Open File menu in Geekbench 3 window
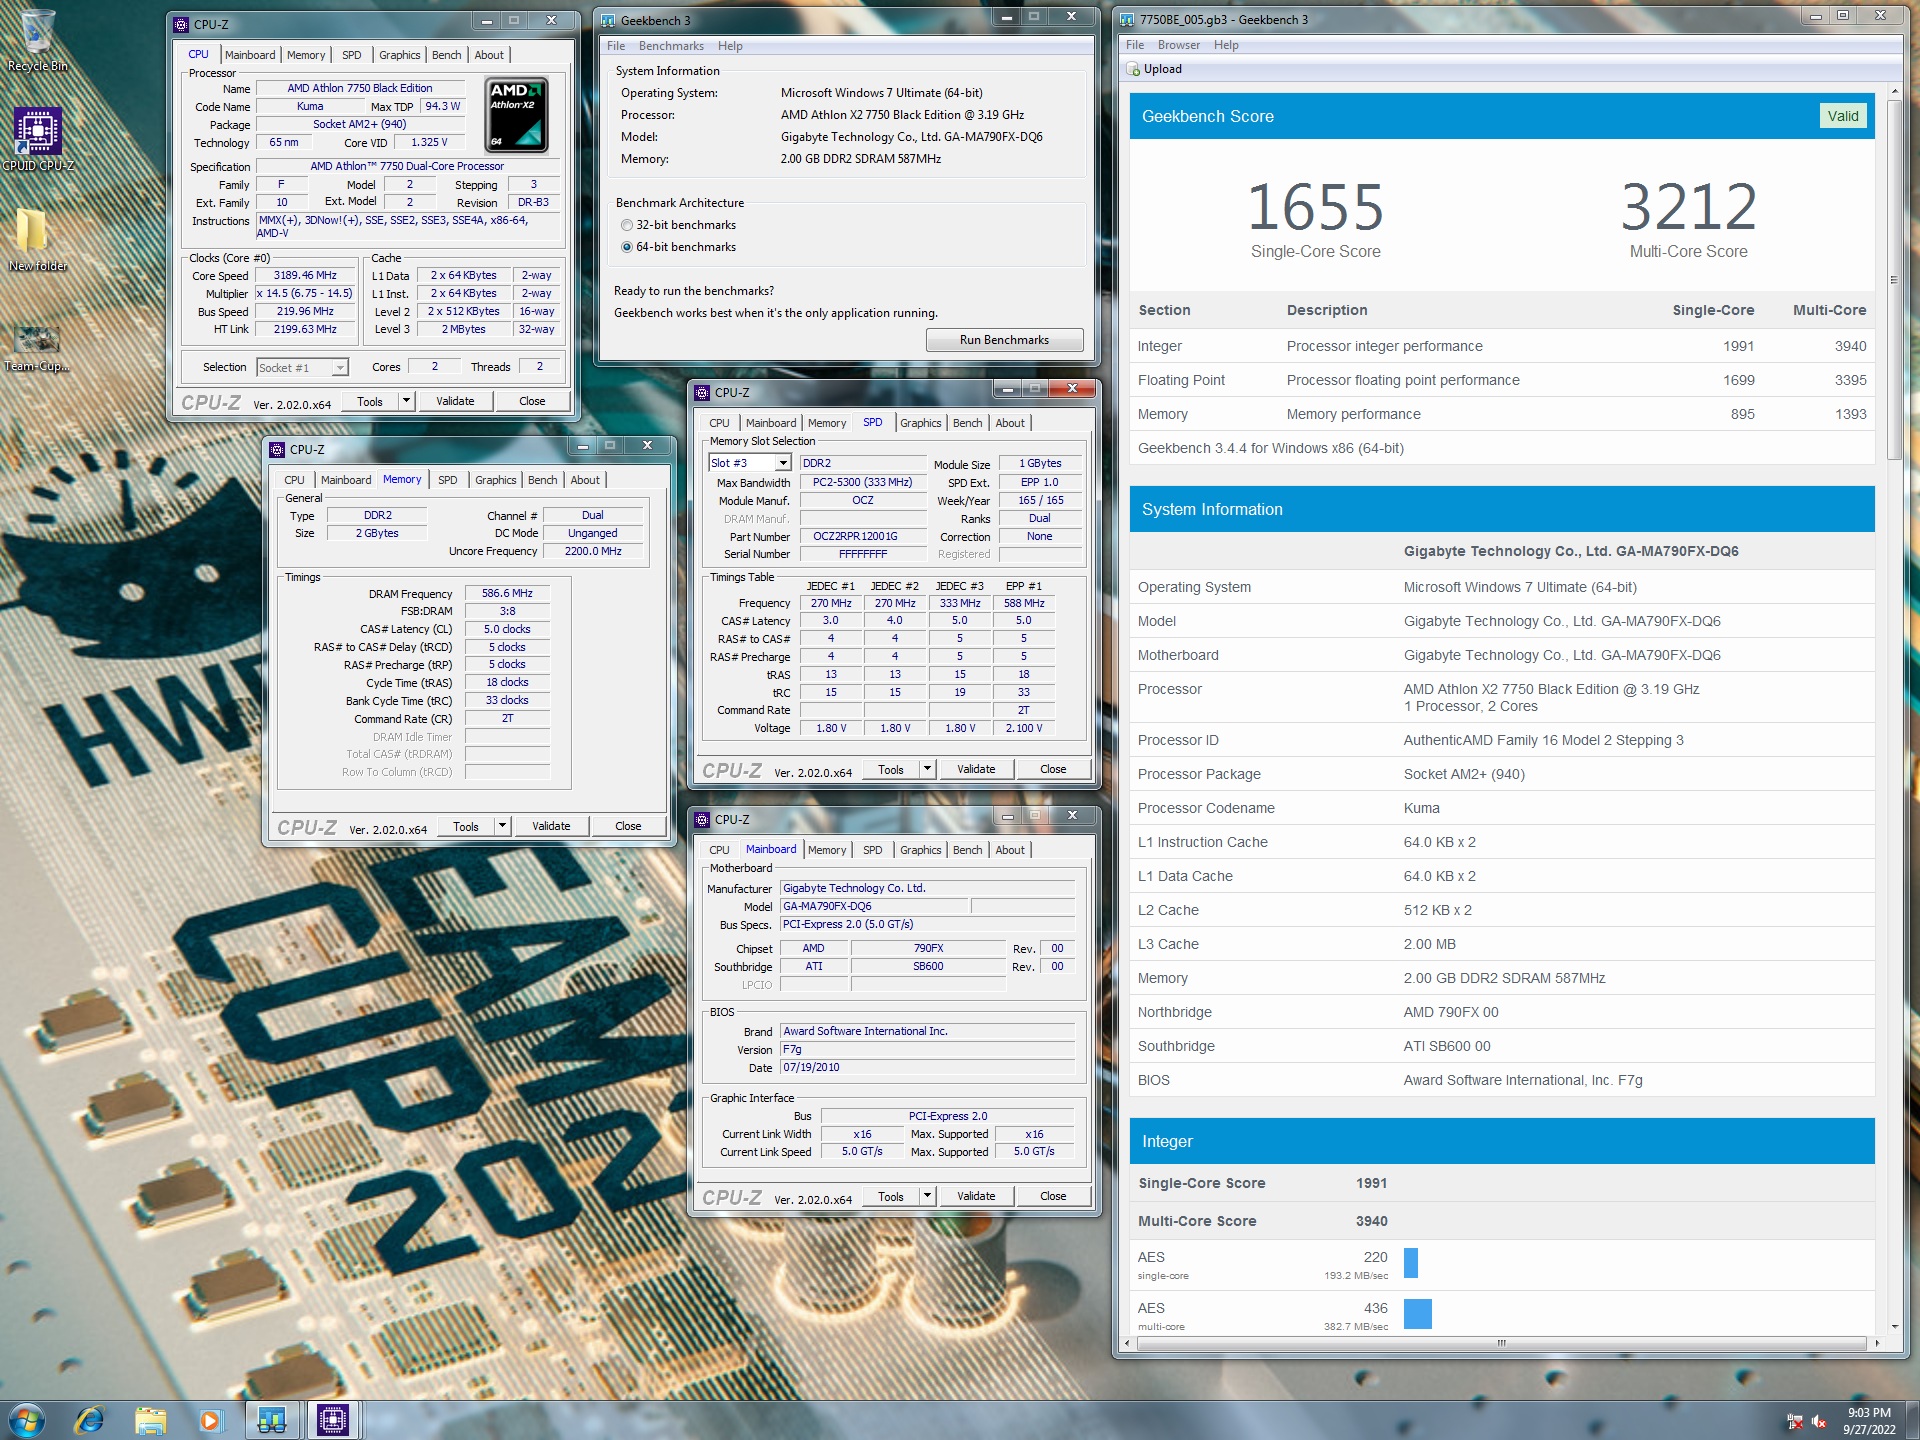Viewport: 1920px width, 1440px height. [616, 46]
